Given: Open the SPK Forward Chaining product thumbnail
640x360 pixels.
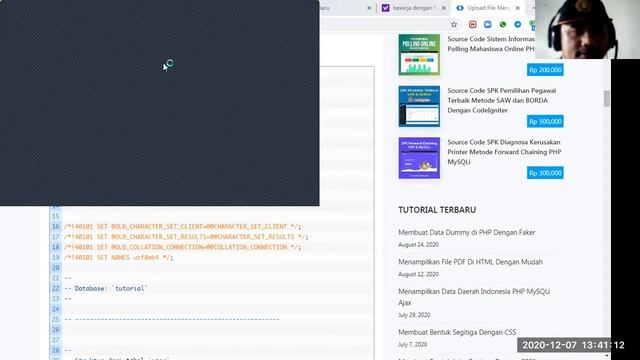Looking at the screenshot, I should 419,158.
